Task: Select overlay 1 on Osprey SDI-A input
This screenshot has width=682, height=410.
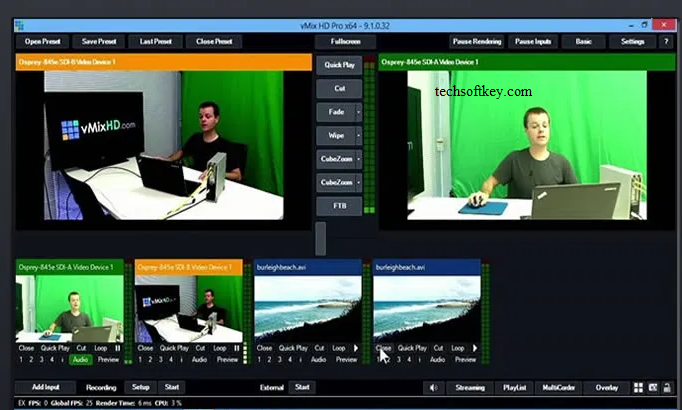Action: click(21, 360)
